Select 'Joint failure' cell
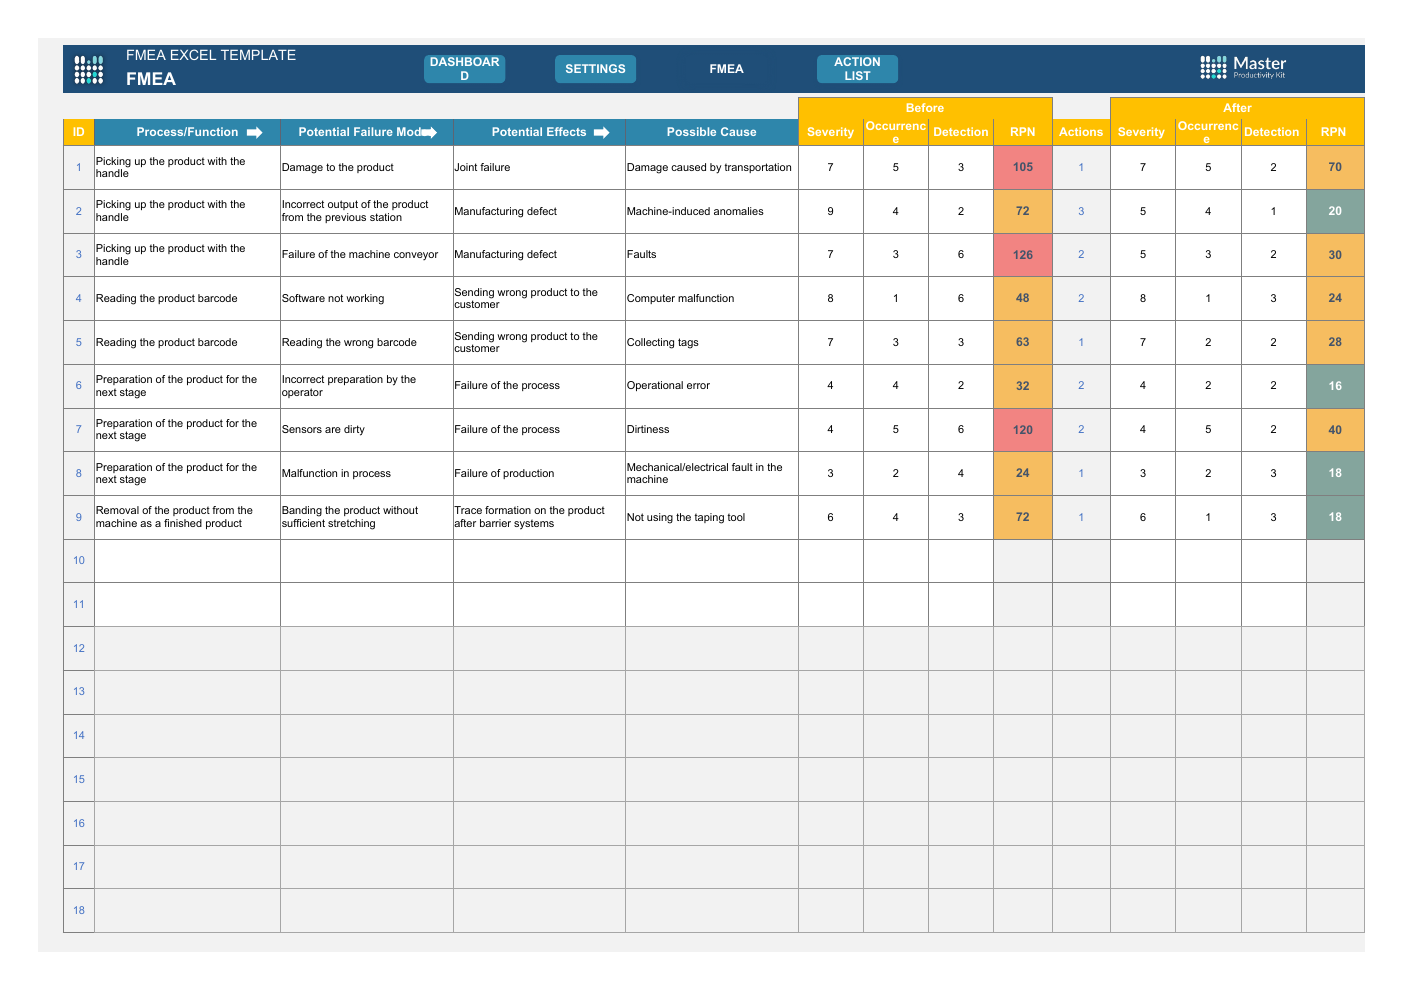Image resolution: width=1404 pixels, height=993 pixels. (539, 167)
